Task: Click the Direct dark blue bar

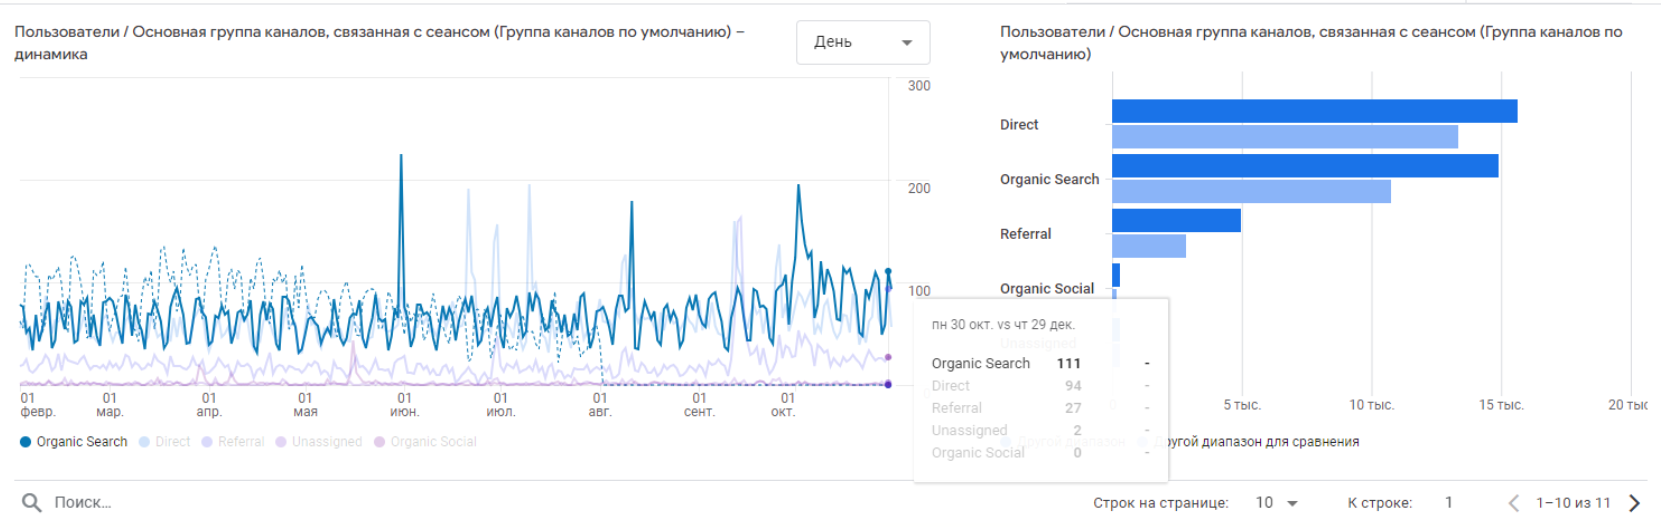Action: click(x=1314, y=111)
